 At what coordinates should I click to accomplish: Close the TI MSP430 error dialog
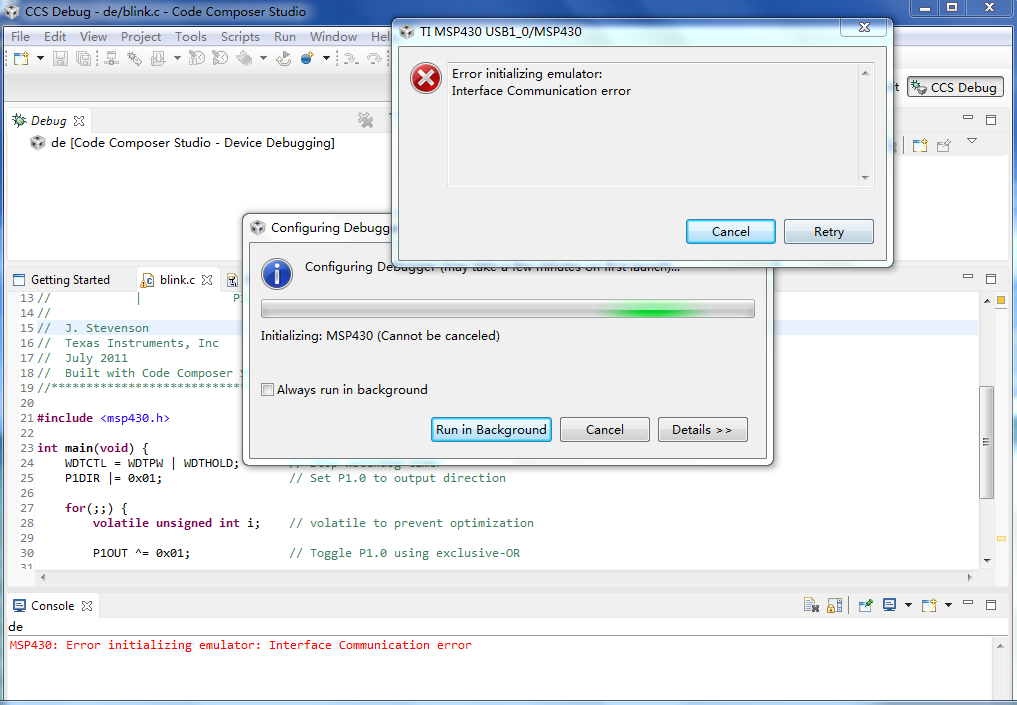coord(865,27)
